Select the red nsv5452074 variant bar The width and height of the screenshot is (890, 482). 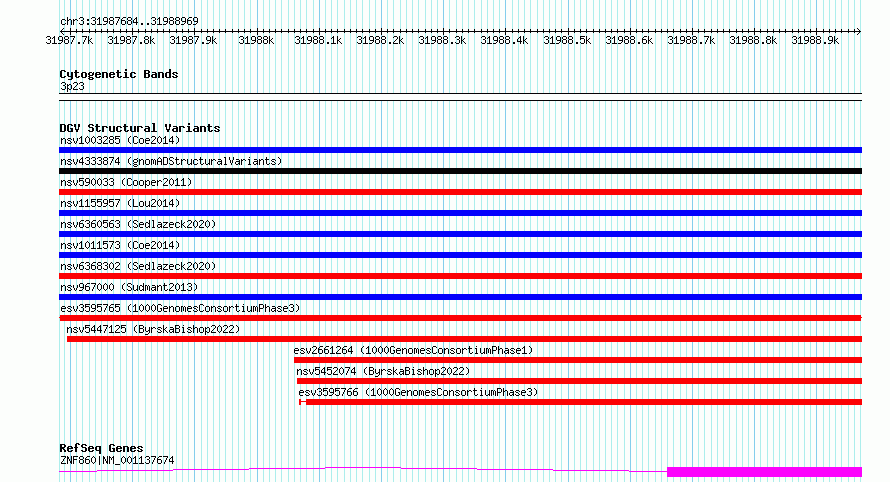click(x=579, y=381)
